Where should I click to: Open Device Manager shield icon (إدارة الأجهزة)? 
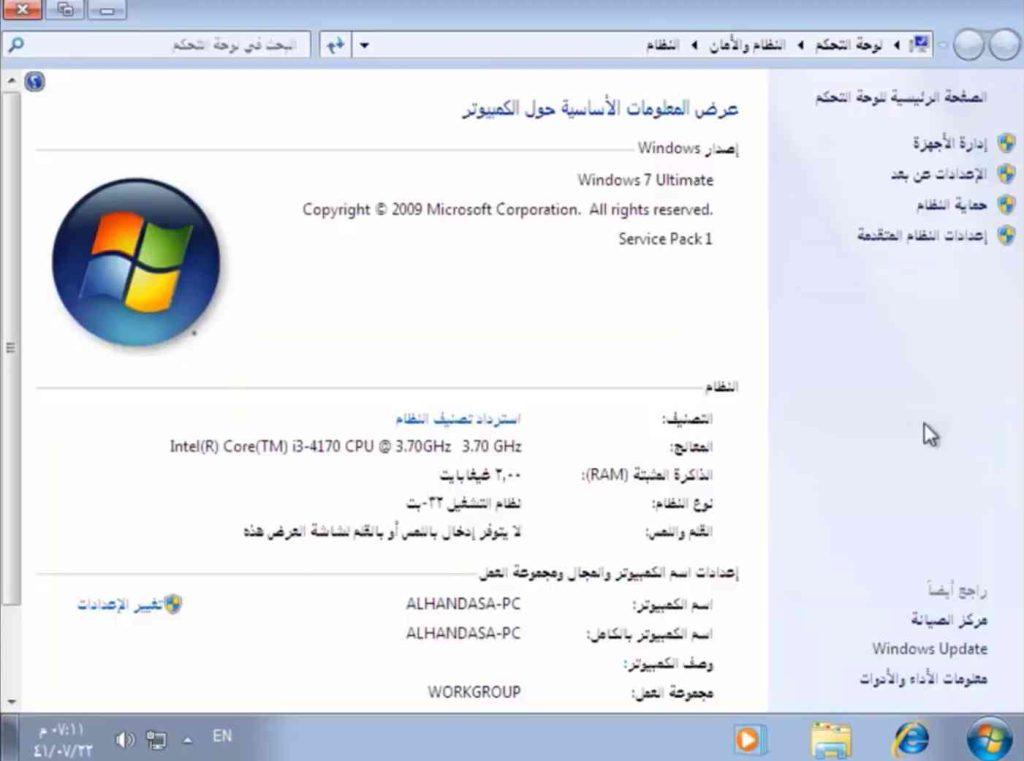1006,143
